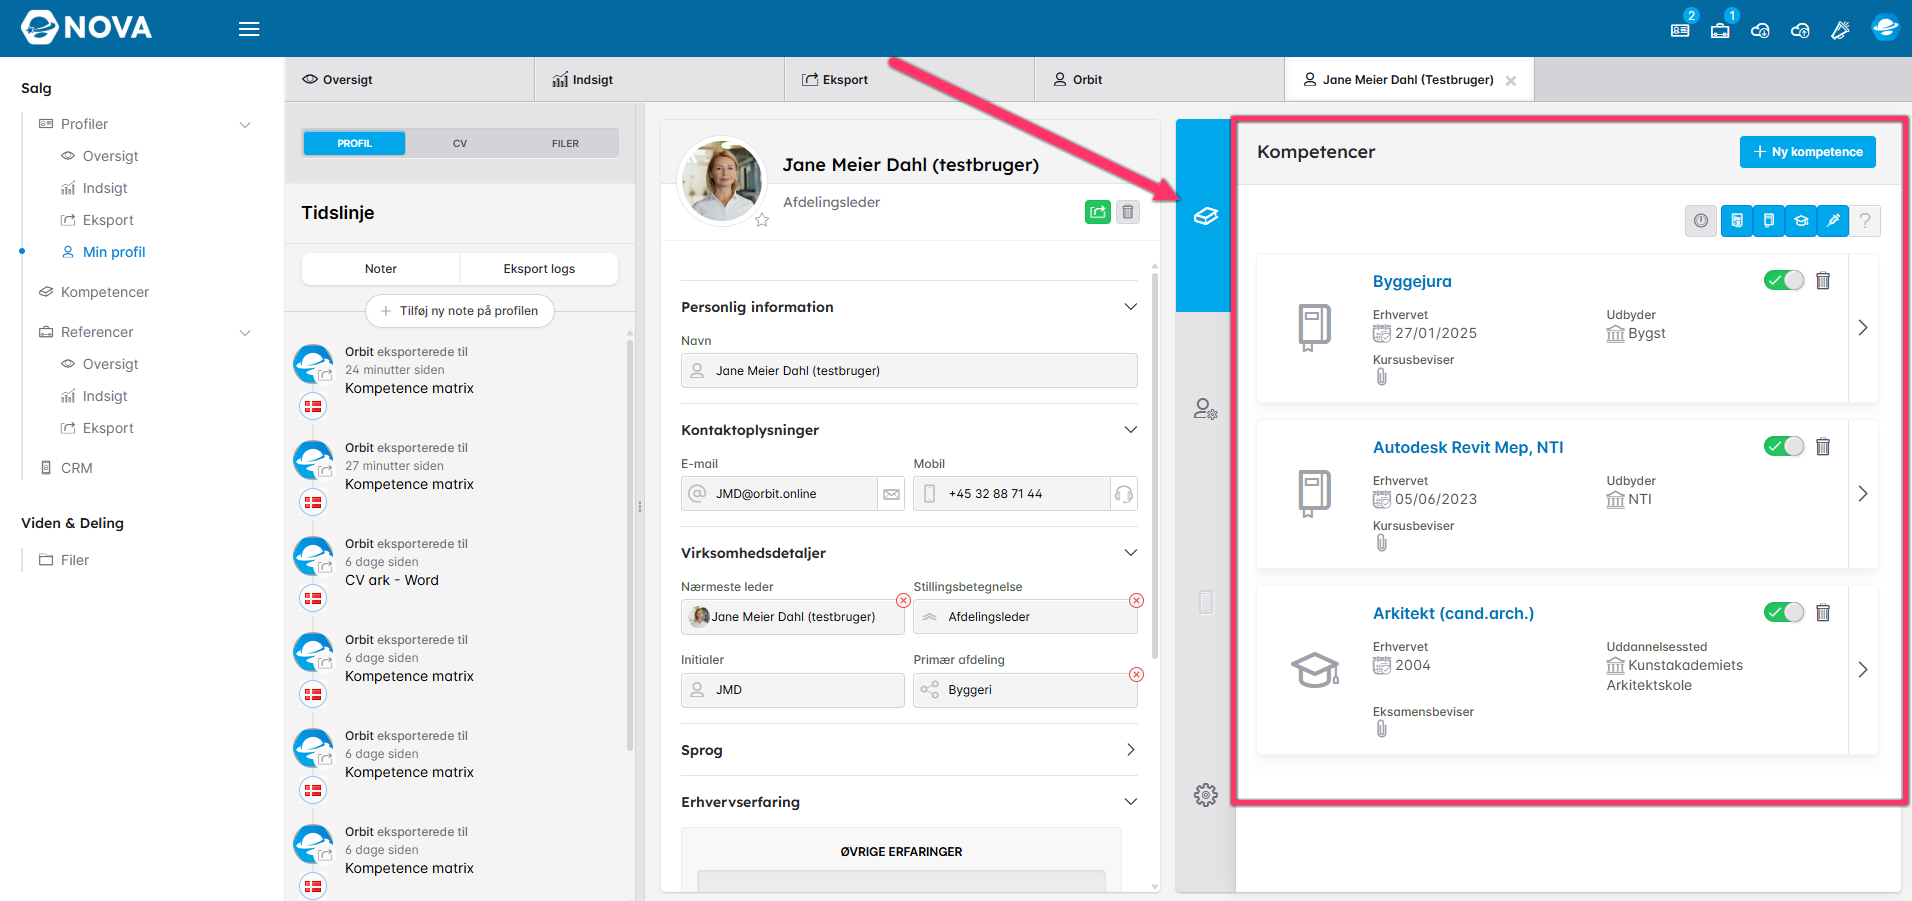Click the Initialer input field
The height and width of the screenshot is (901, 1912).
[793, 690]
